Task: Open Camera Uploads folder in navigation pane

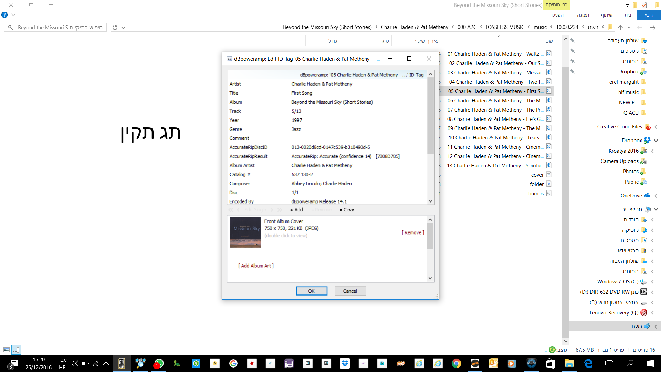Action: 623,161
